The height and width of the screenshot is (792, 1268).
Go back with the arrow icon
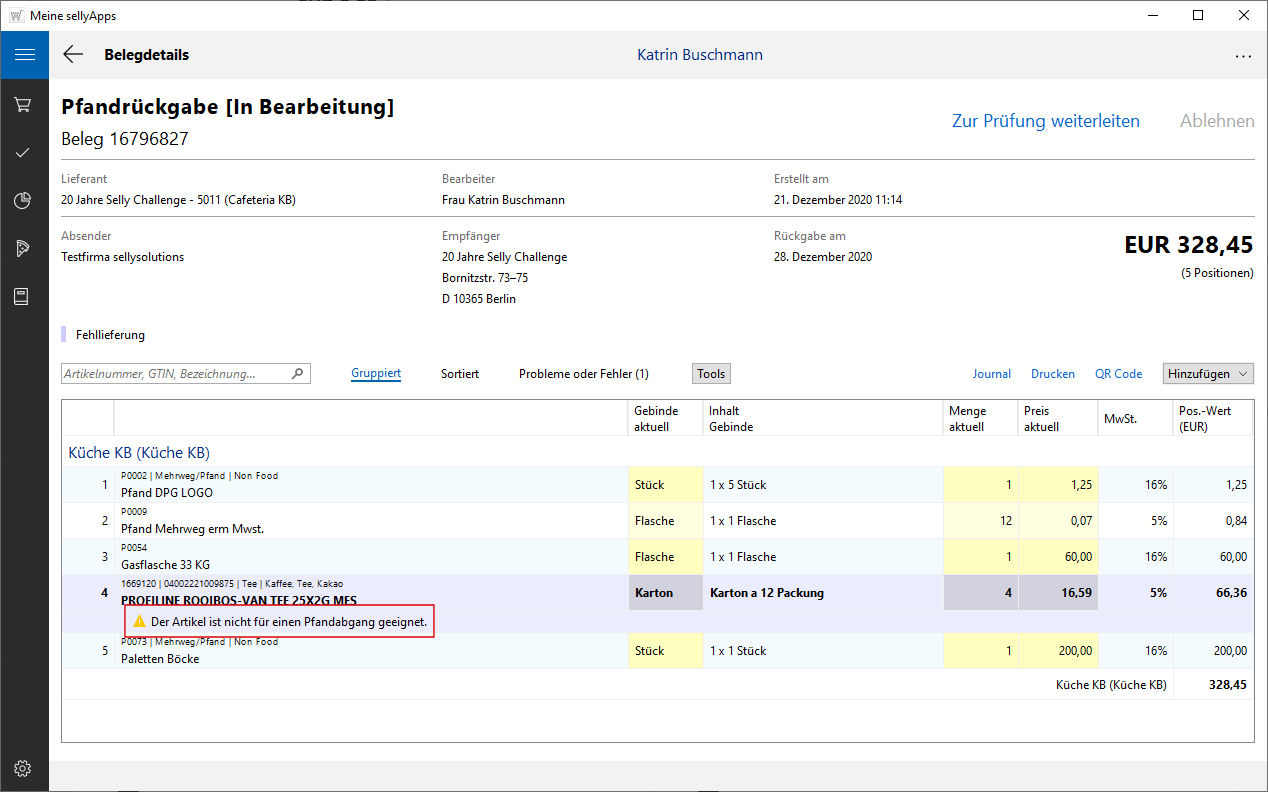point(73,55)
